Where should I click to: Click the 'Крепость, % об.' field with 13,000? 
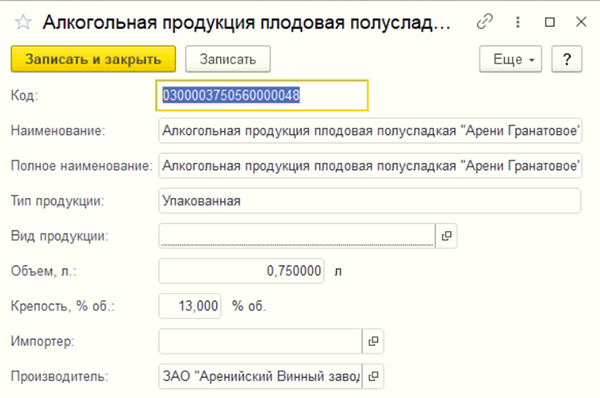tap(190, 306)
